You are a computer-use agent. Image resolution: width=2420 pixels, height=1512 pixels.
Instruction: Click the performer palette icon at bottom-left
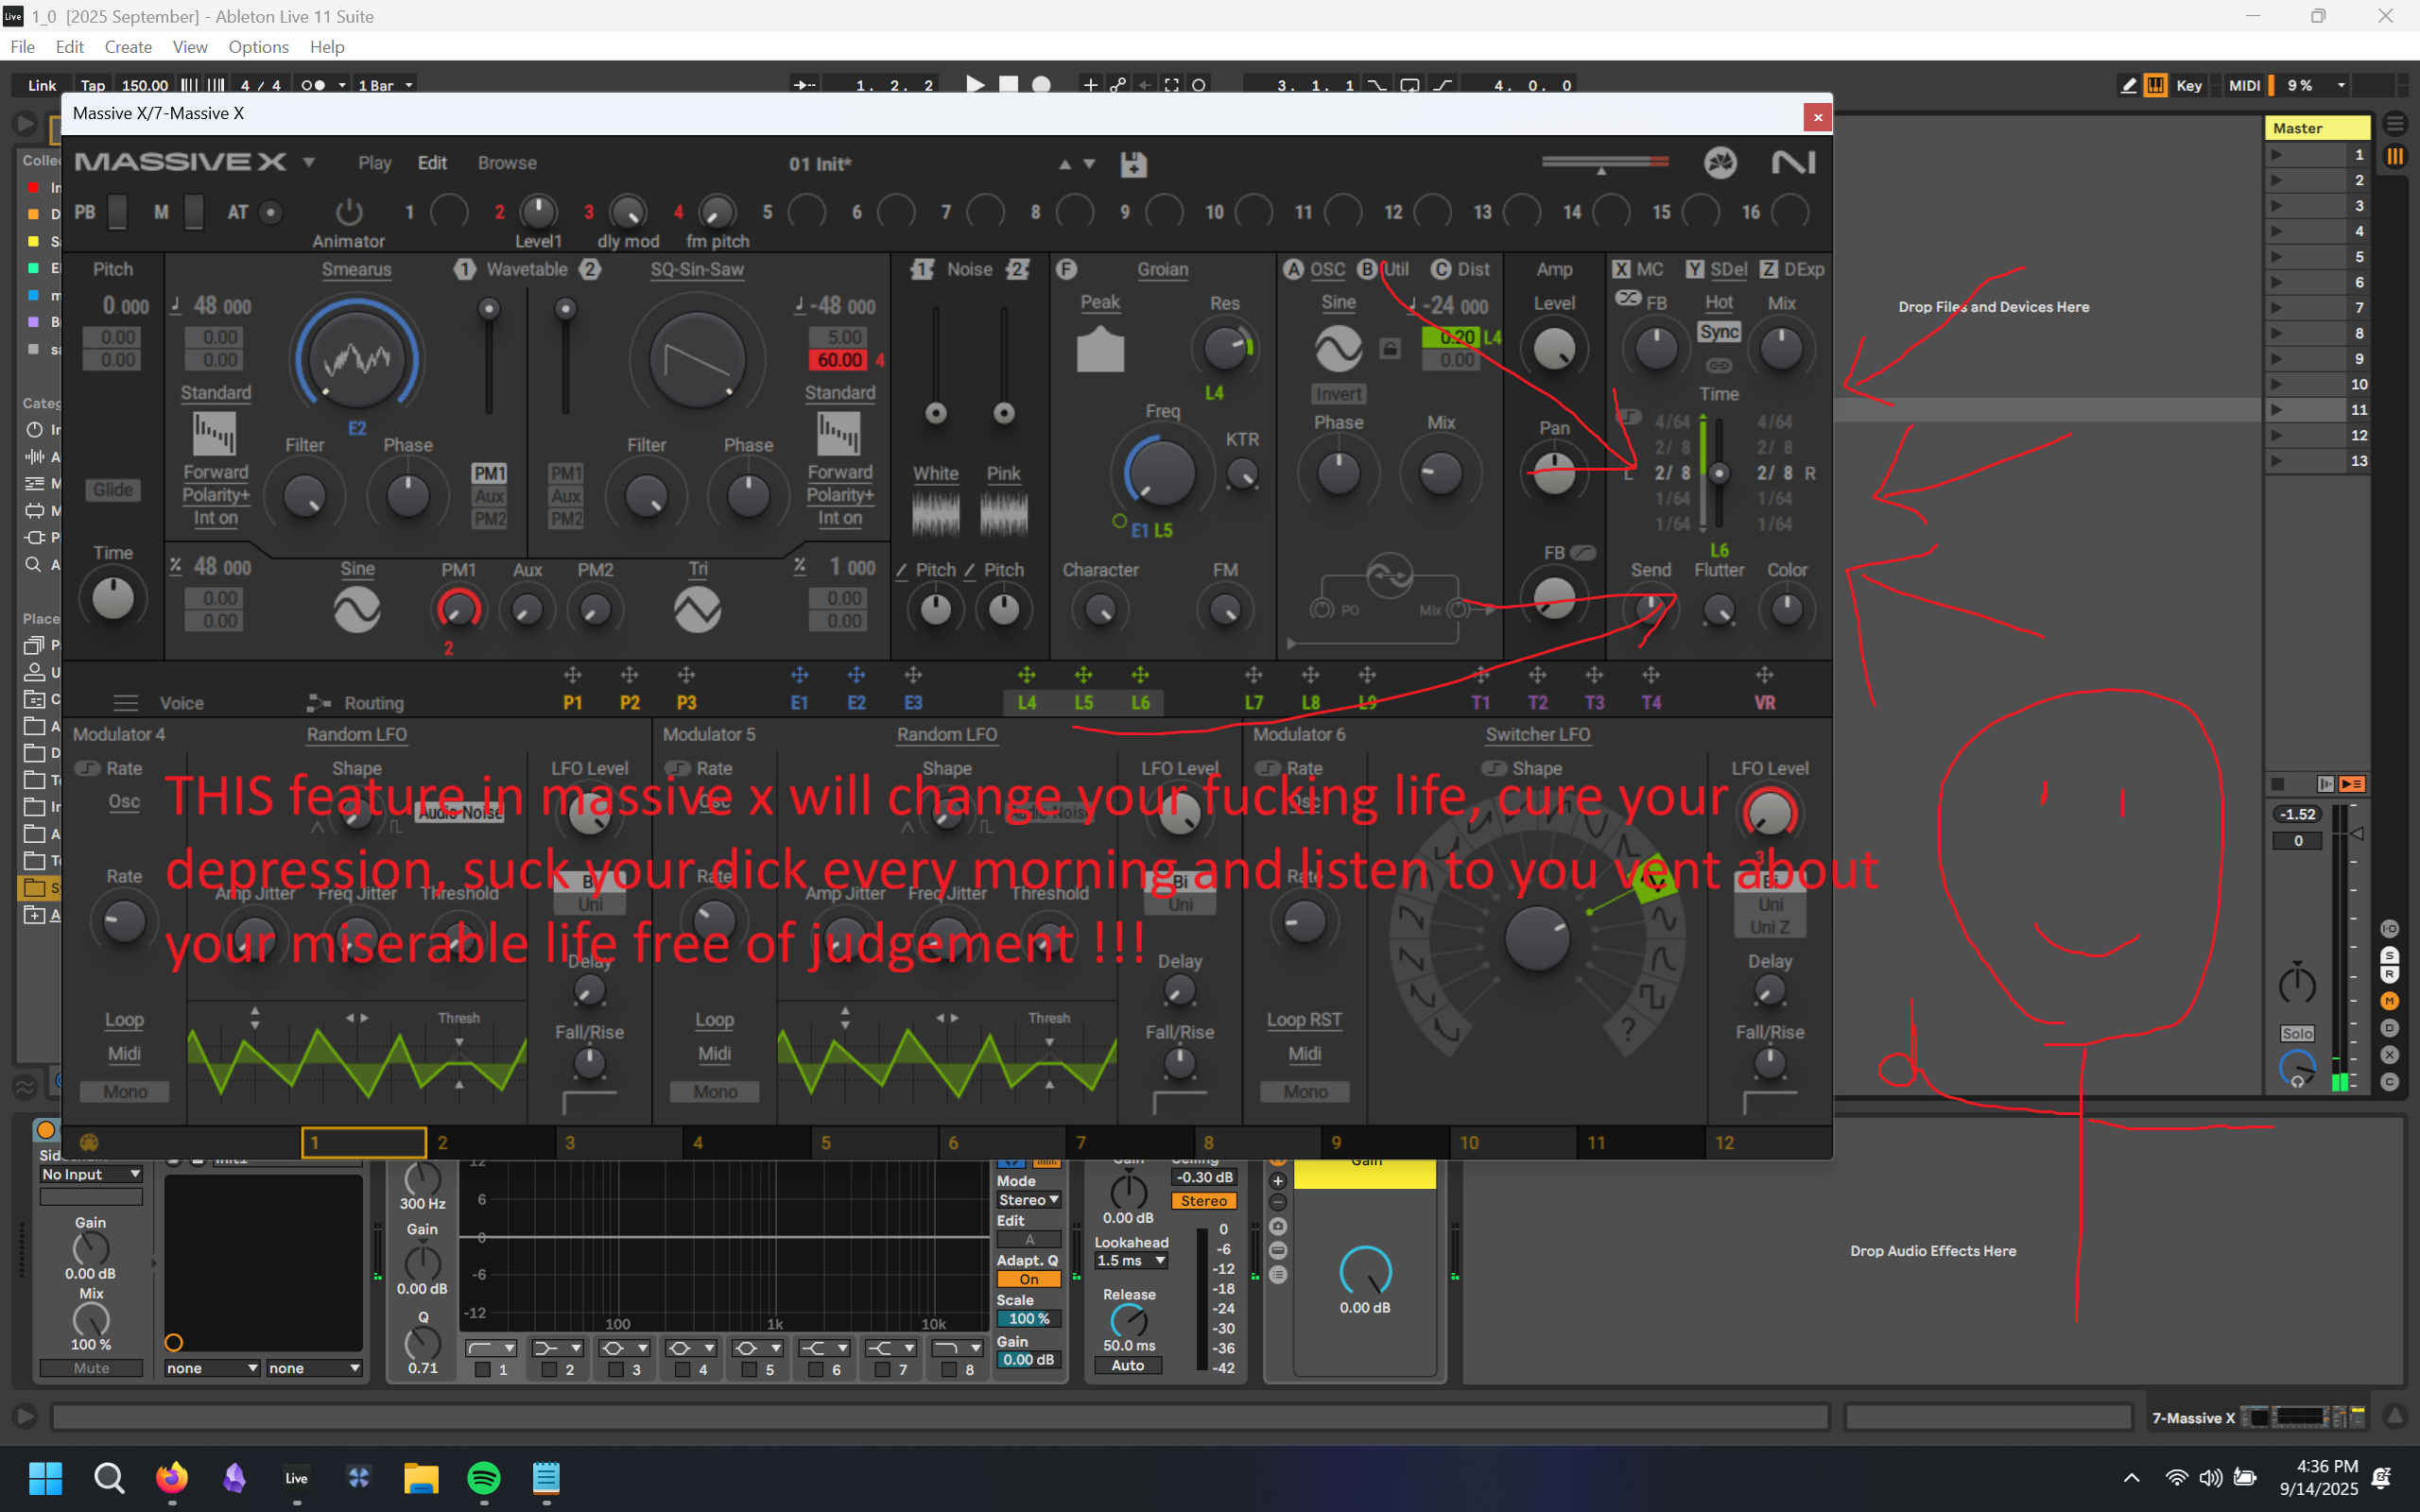pyautogui.click(x=89, y=1142)
